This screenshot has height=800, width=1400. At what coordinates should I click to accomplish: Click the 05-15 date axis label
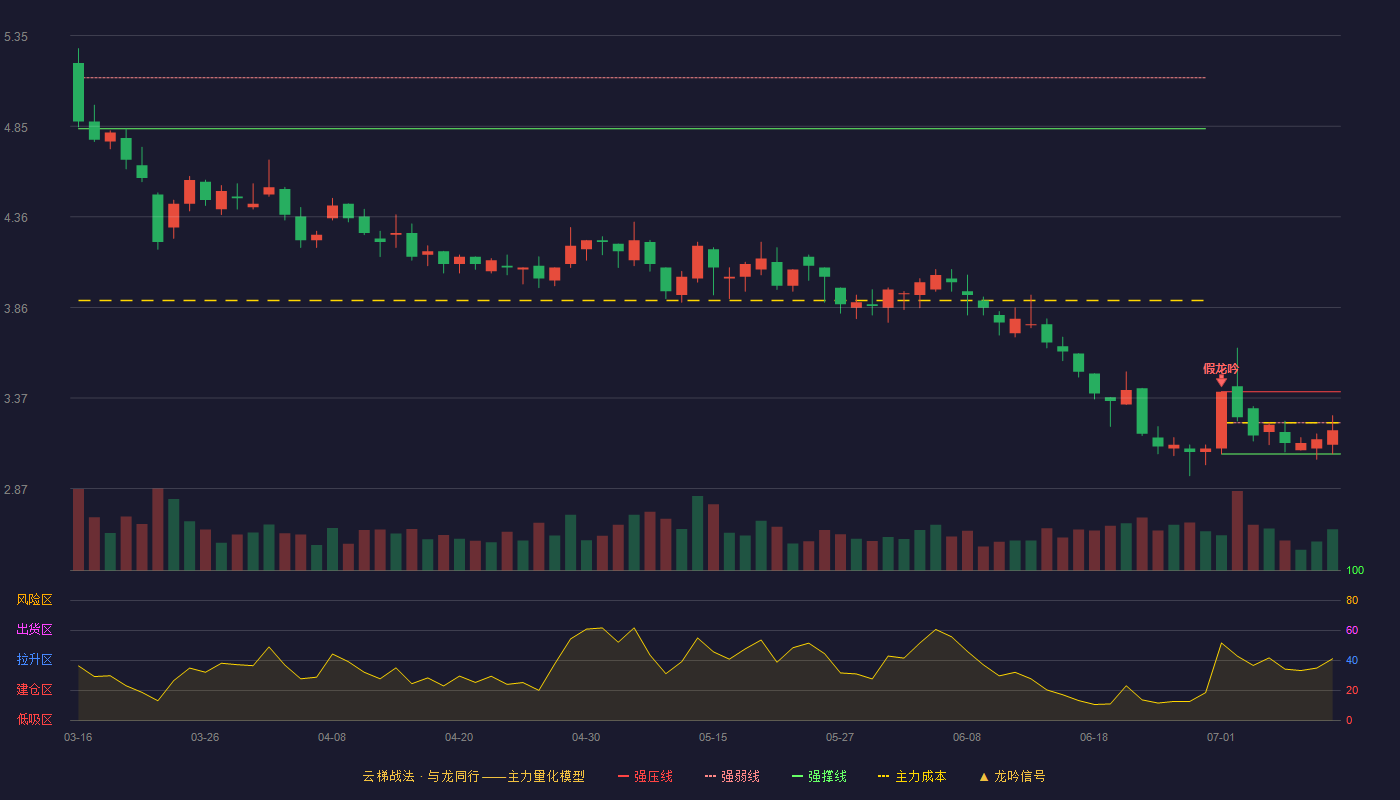713,737
